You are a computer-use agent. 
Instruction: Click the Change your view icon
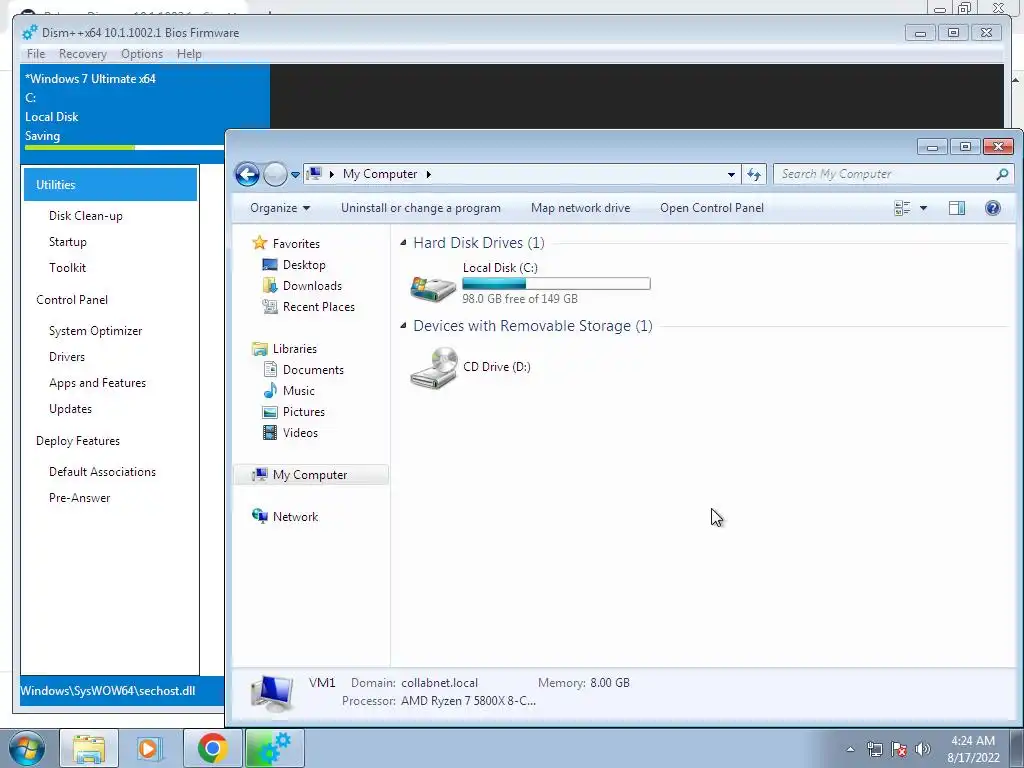[902, 208]
